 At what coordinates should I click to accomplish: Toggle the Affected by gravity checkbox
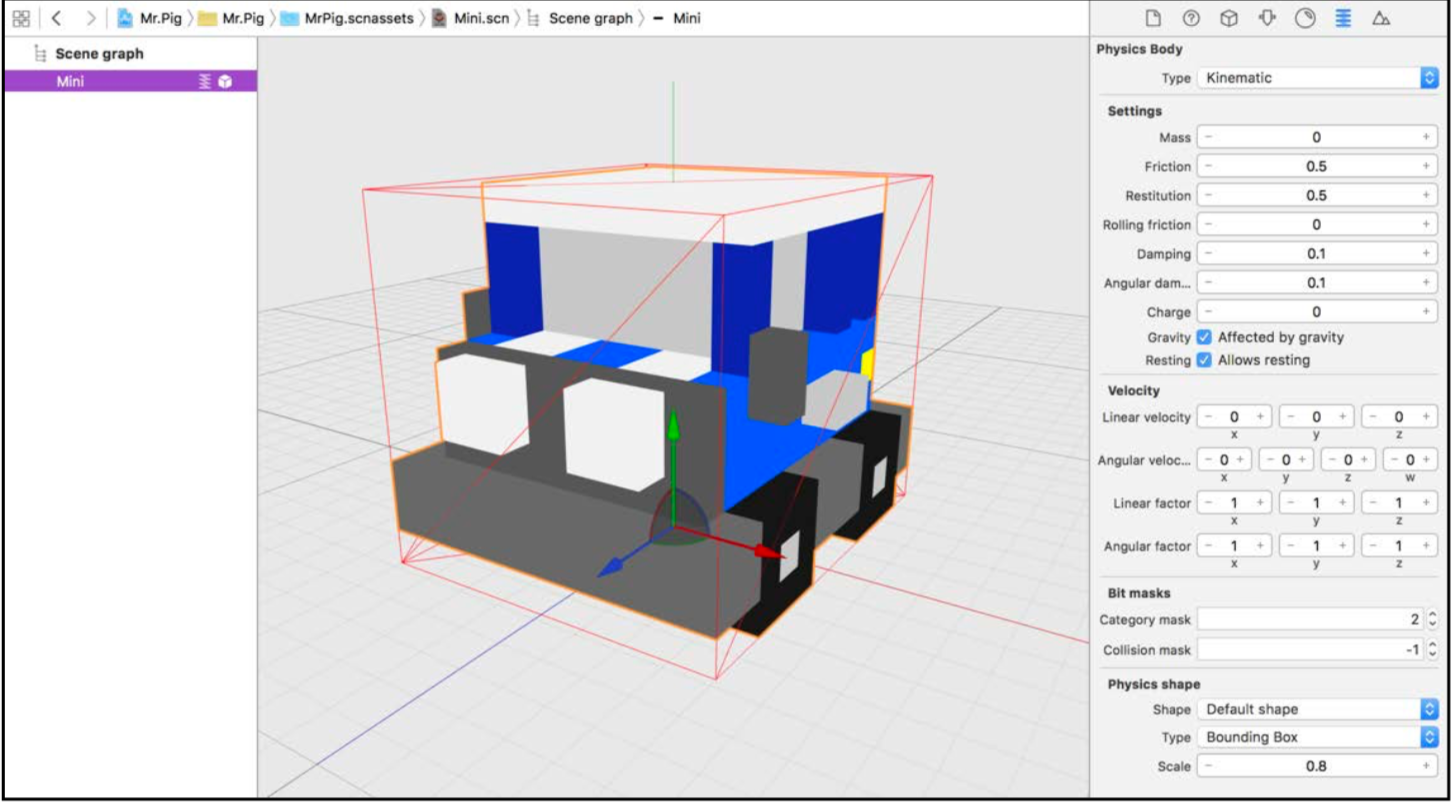click(x=1204, y=337)
